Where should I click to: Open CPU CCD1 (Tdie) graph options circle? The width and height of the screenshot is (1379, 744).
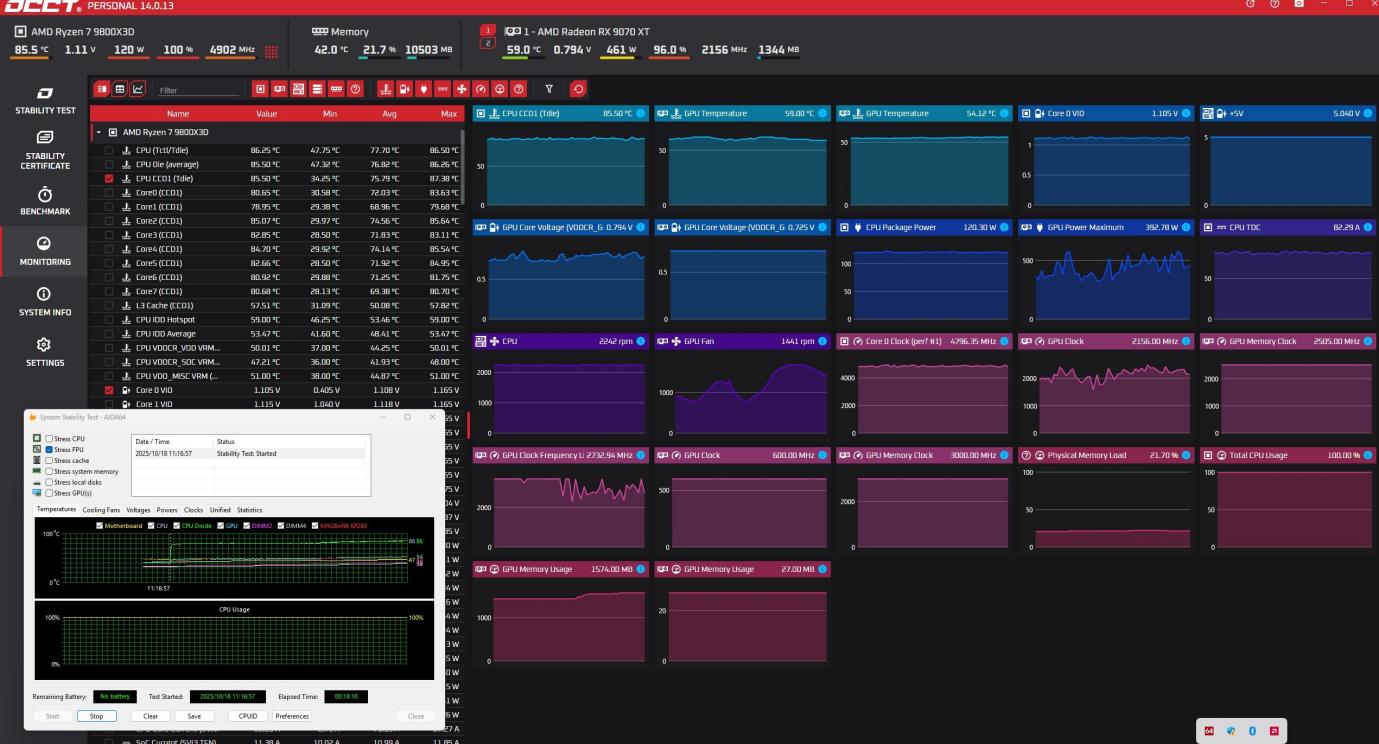click(x=641, y=114)
